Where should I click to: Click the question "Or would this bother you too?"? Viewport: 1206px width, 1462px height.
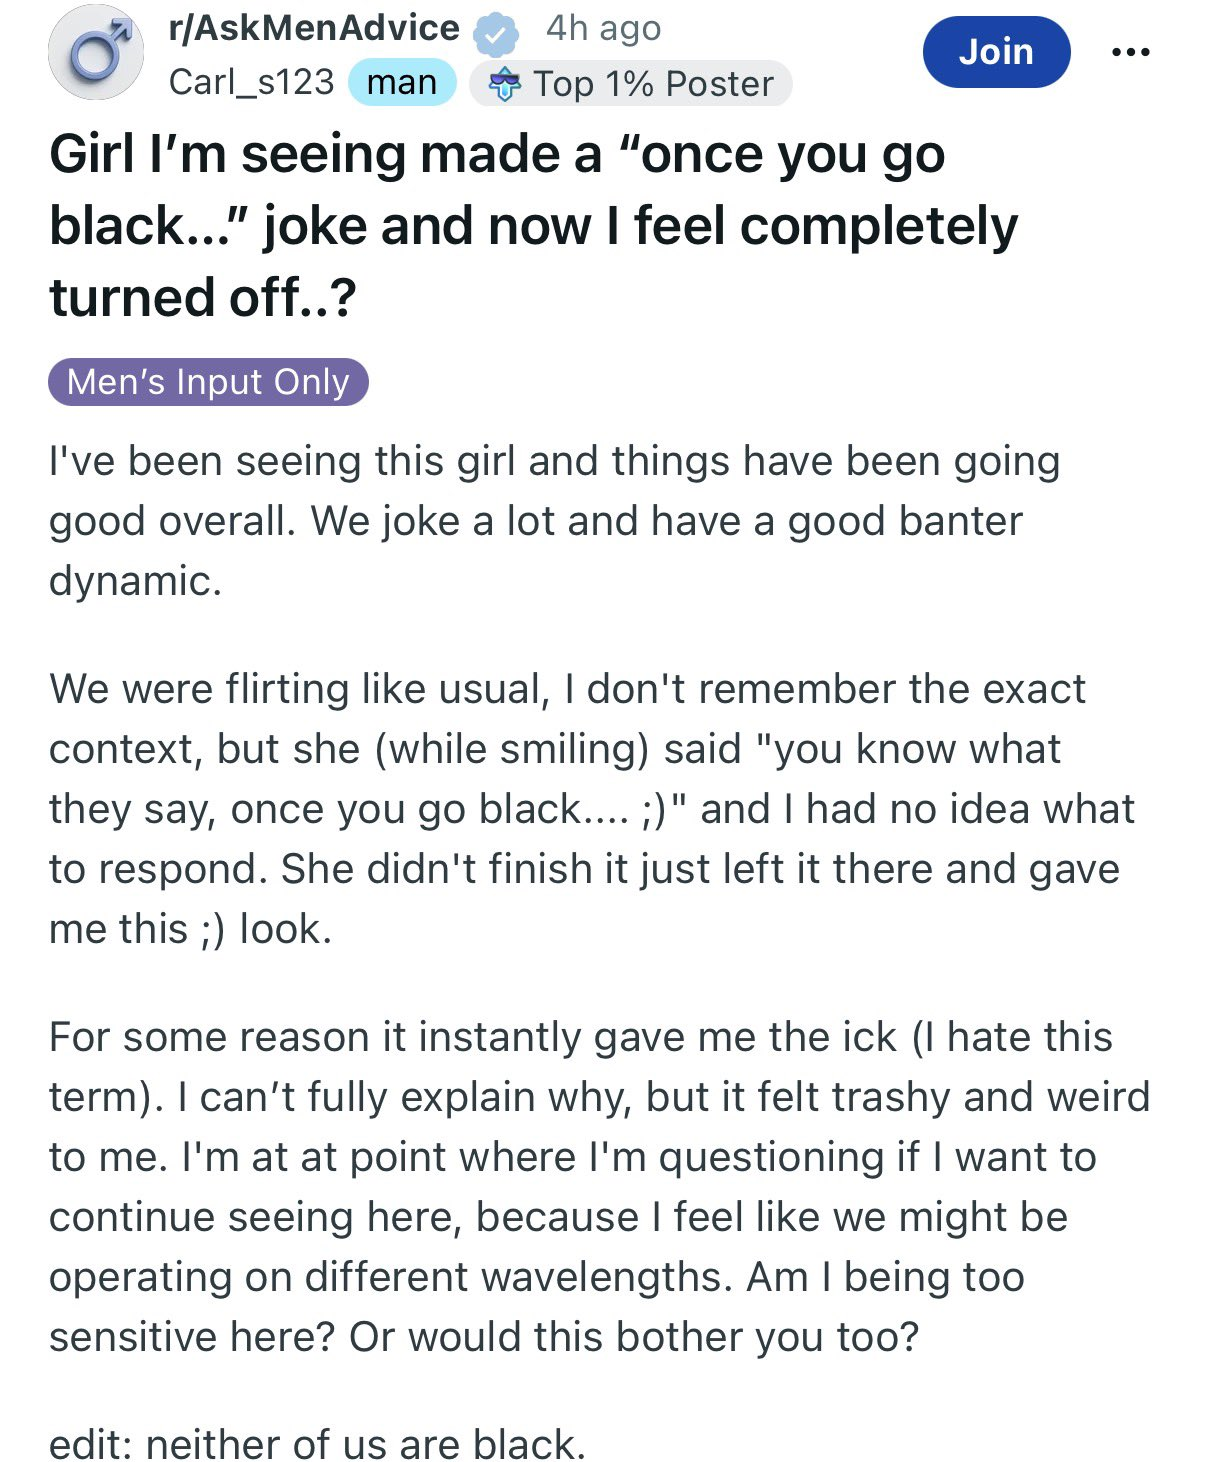(633, 1337)
